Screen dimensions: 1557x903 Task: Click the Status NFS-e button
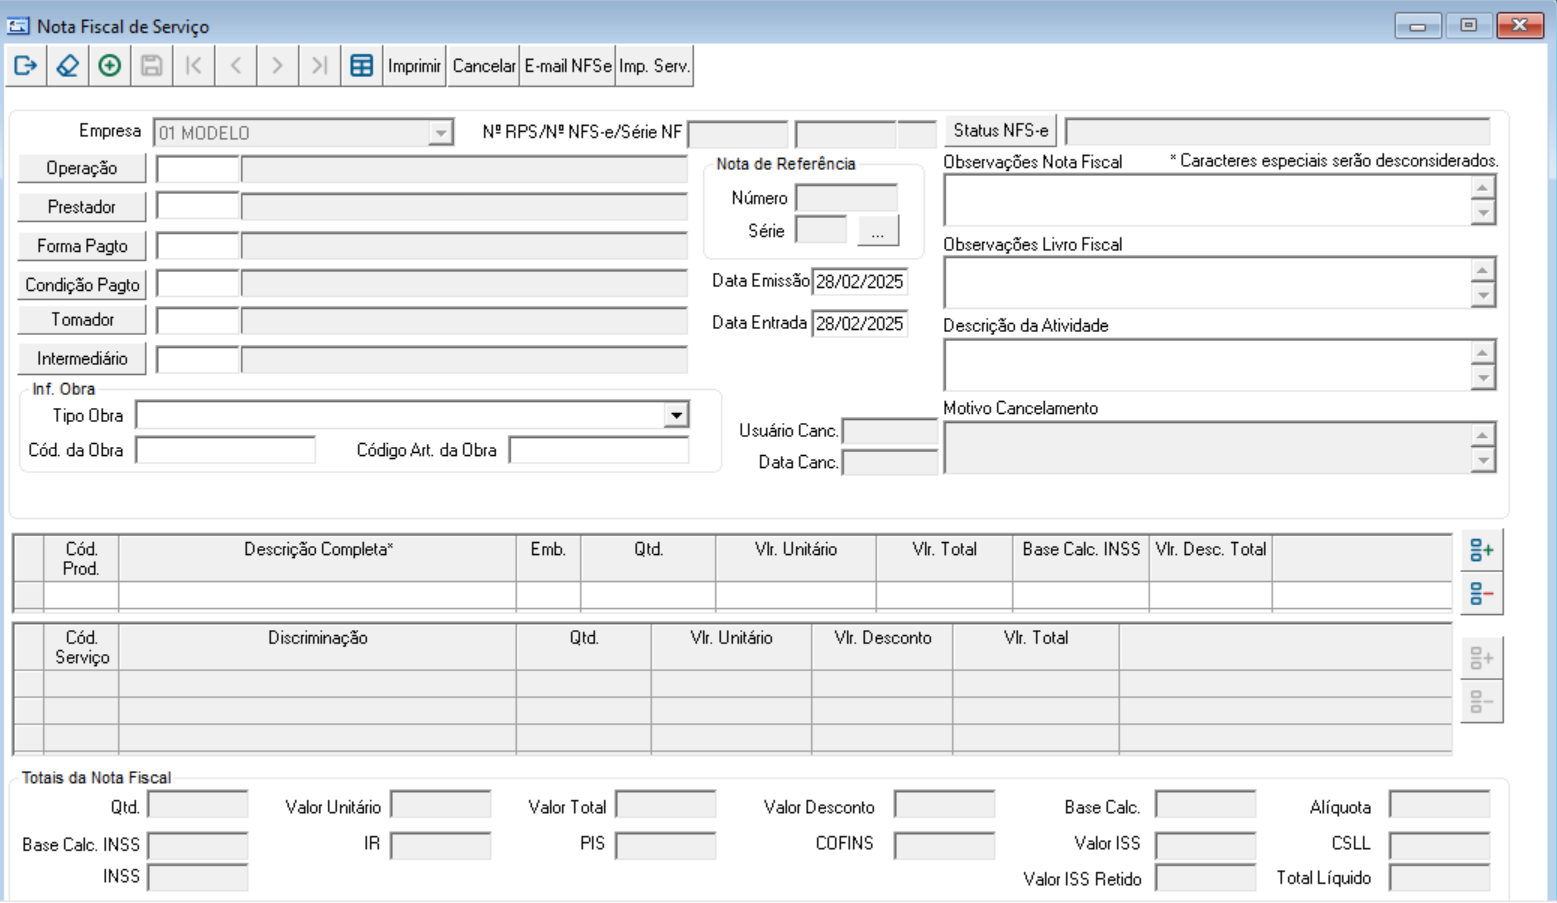coord(1001,130)
